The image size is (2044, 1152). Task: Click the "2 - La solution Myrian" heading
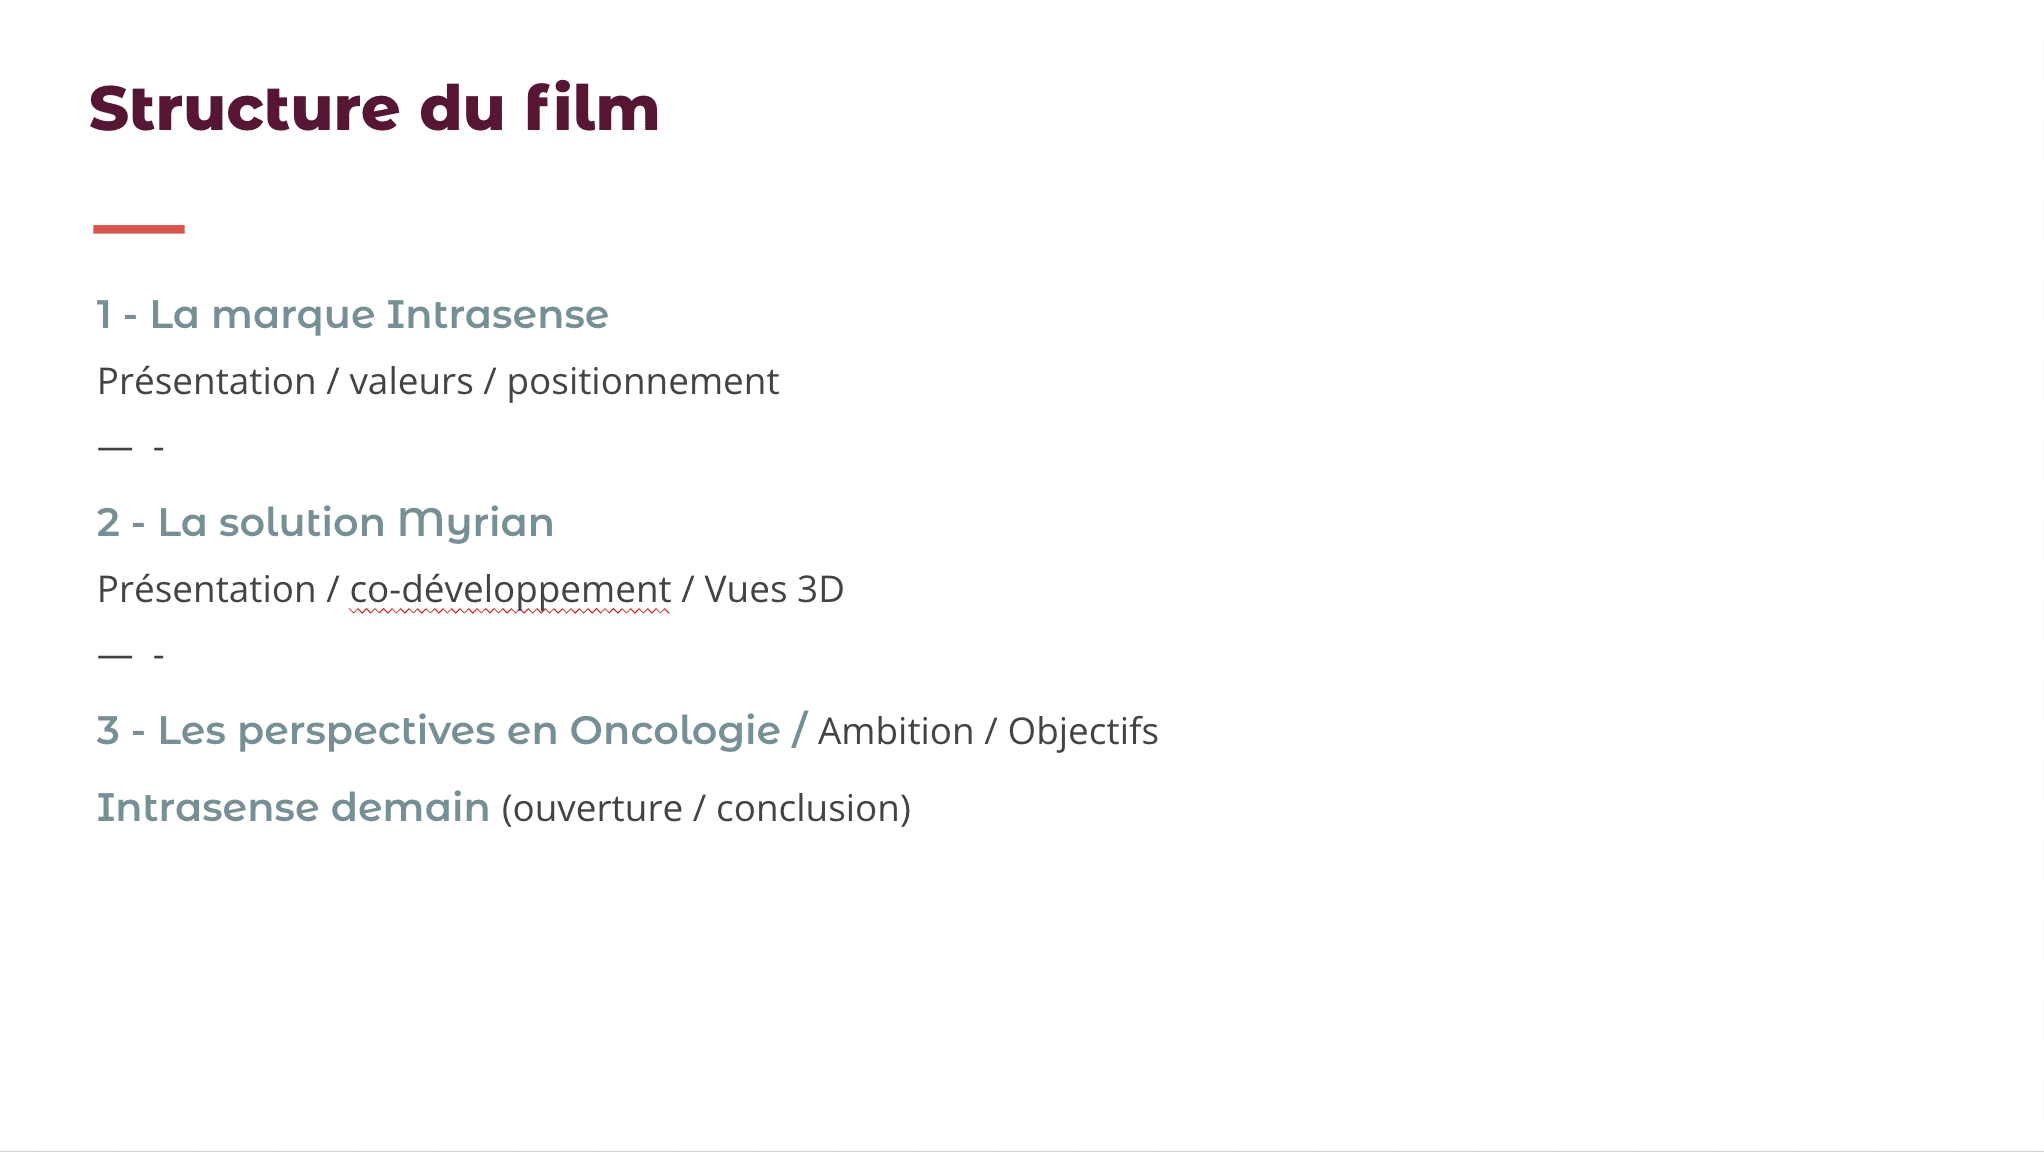pos(325,524)
